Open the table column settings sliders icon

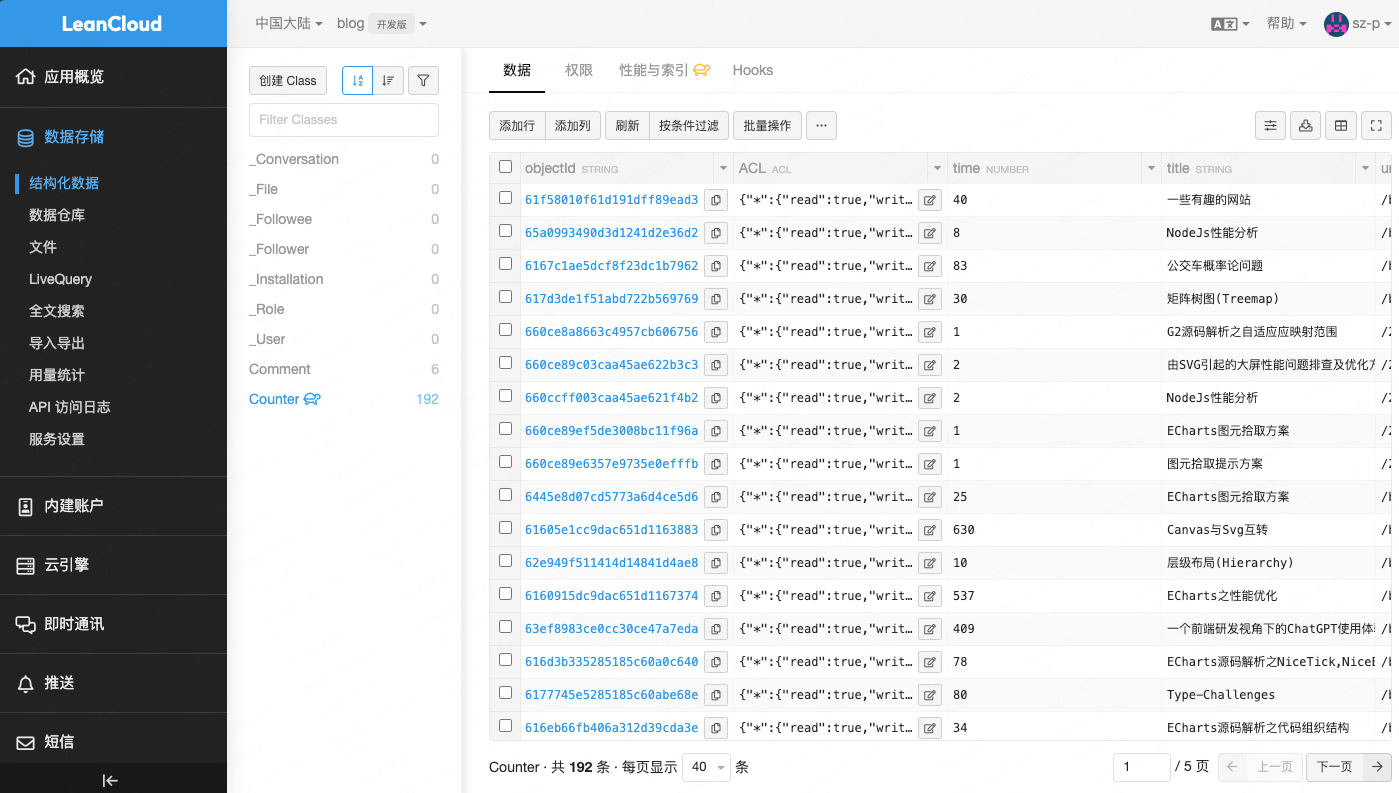point(1270,125)
